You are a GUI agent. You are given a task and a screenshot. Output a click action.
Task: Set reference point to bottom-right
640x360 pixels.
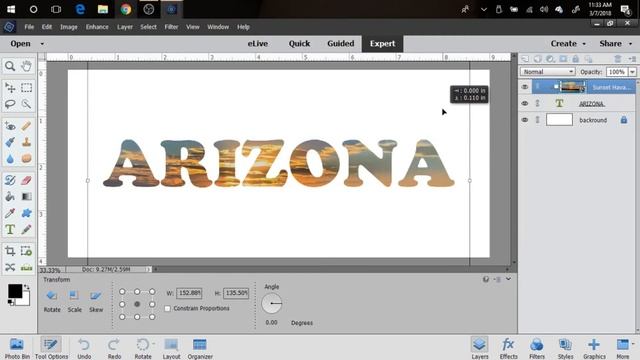[x=152, y=317]
